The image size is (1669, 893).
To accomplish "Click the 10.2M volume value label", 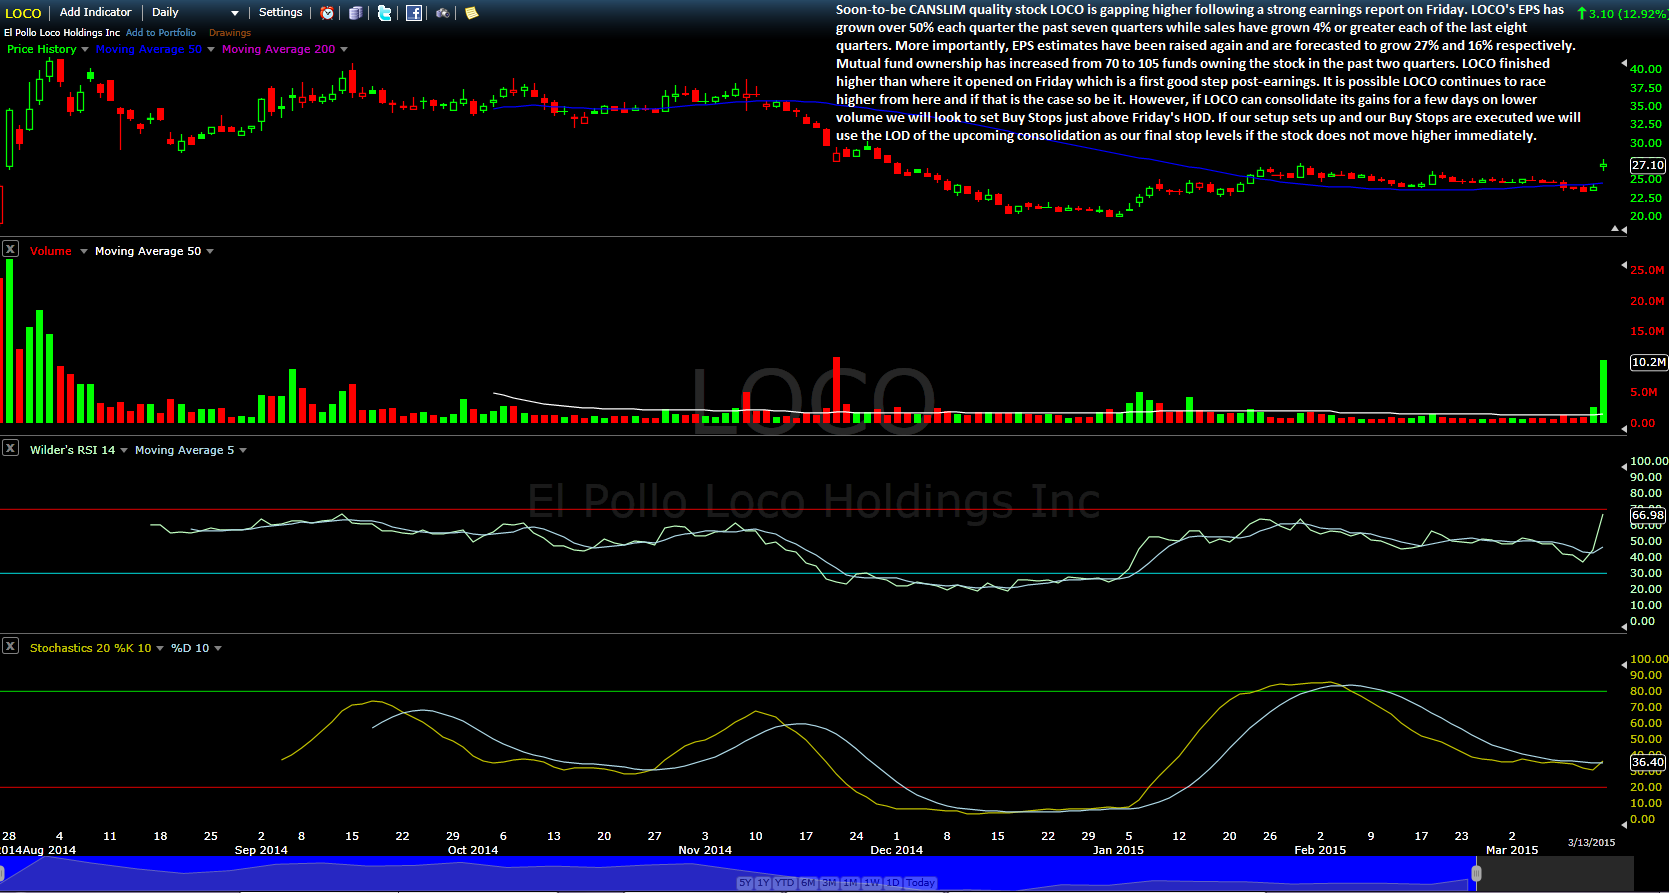I will (1649, 362).
